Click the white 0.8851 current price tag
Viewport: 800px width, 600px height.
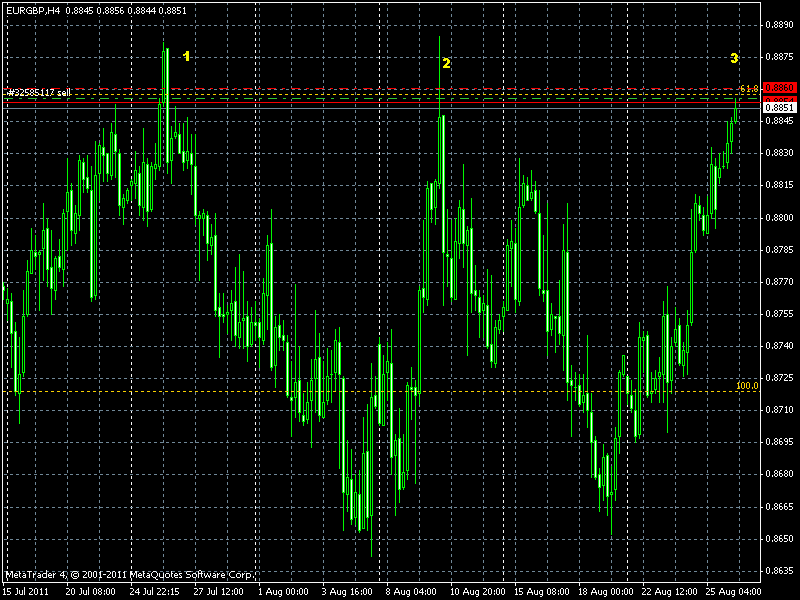[780, 107]
